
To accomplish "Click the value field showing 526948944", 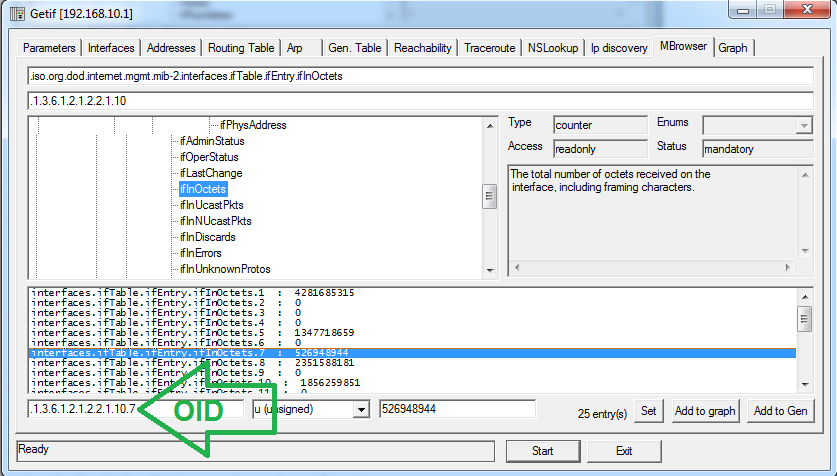I will coord(457,409).
